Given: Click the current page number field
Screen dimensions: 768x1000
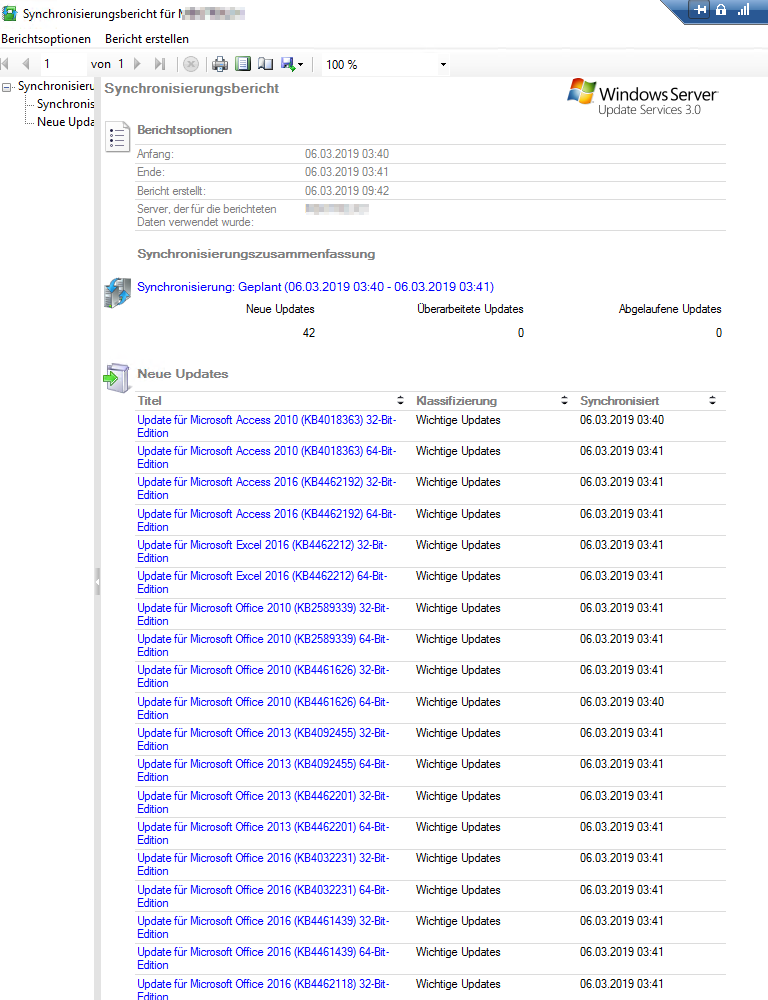Looking at the screenshot, I should pyautogui.click(x=63, y=64).
